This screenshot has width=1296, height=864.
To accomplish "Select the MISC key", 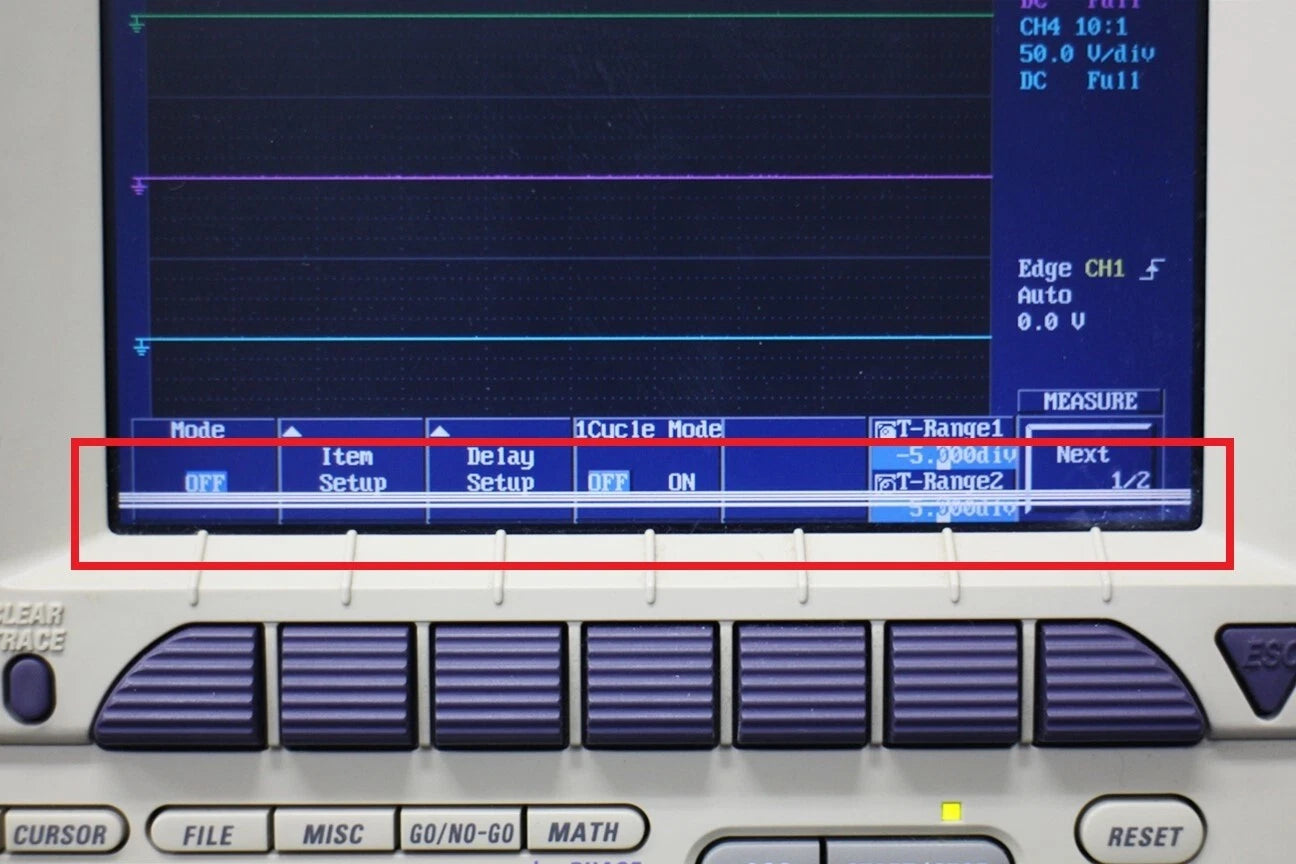I will [x=335, y=833].
